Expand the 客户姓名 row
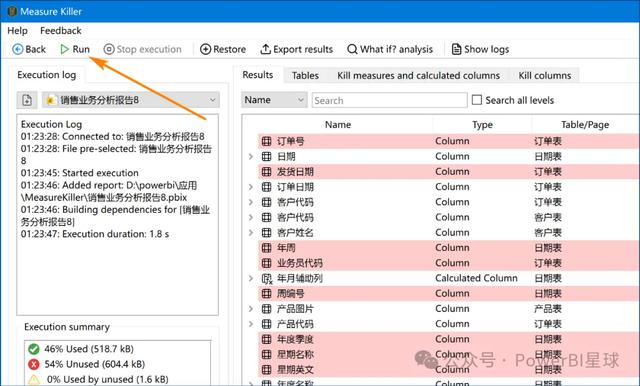 (251, 233)
